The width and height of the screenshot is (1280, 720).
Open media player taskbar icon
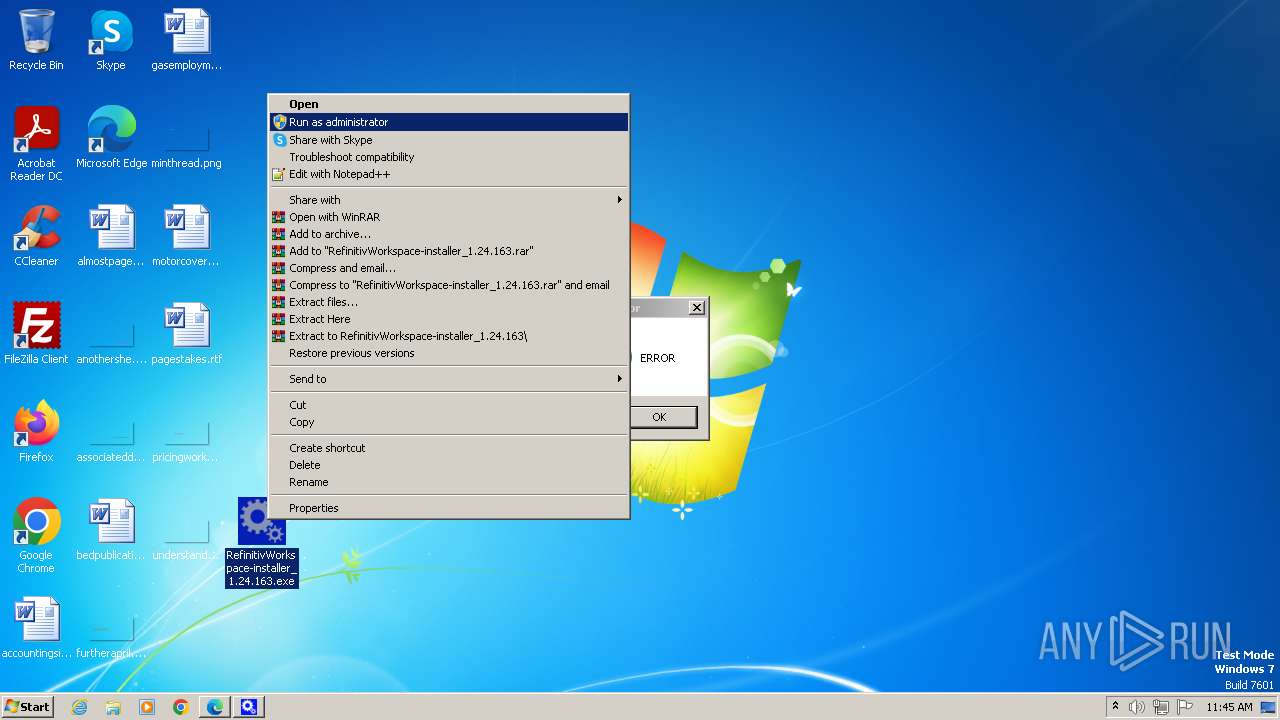click(x=147, y=707)
